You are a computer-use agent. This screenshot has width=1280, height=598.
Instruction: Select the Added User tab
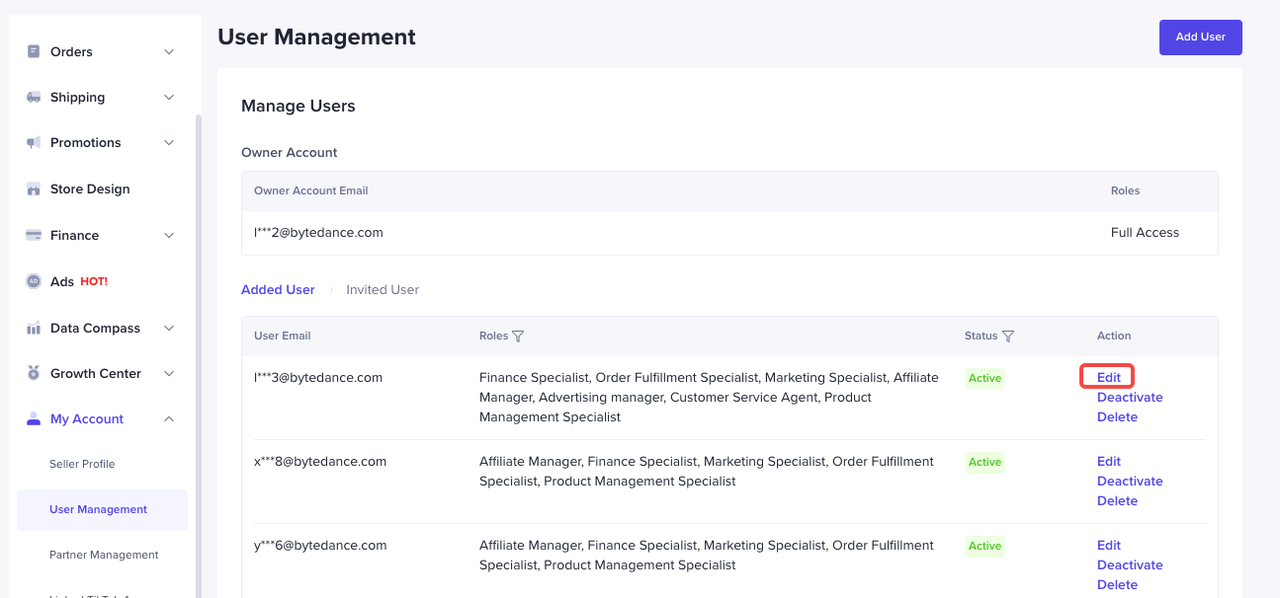point(278,290)
